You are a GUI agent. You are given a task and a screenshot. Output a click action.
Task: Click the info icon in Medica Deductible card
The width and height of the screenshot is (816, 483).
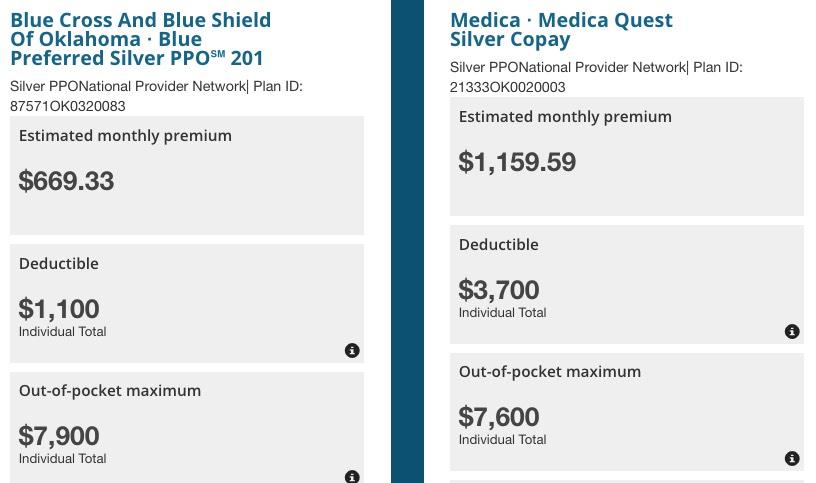(x=792, y=332)
